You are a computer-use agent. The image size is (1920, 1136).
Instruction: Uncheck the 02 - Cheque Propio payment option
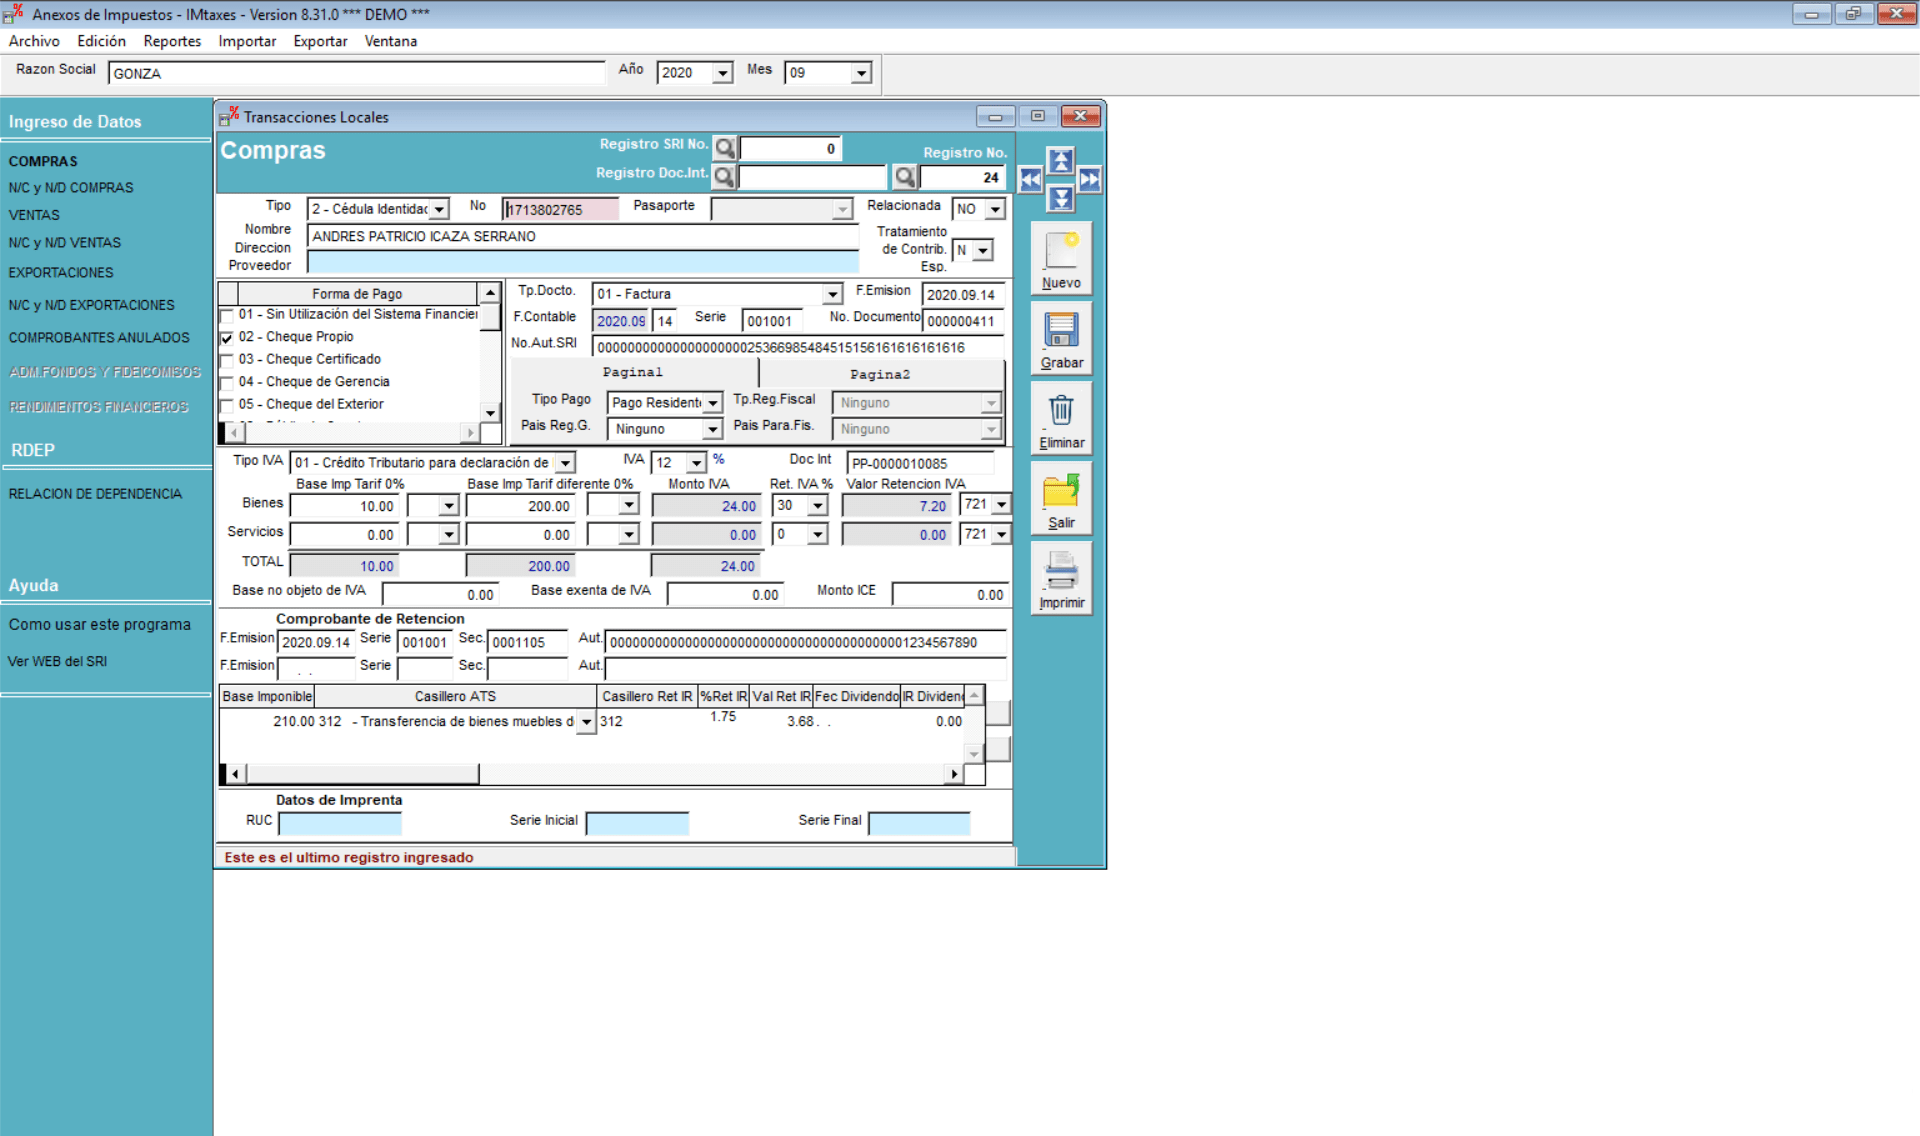click(226, 337)
